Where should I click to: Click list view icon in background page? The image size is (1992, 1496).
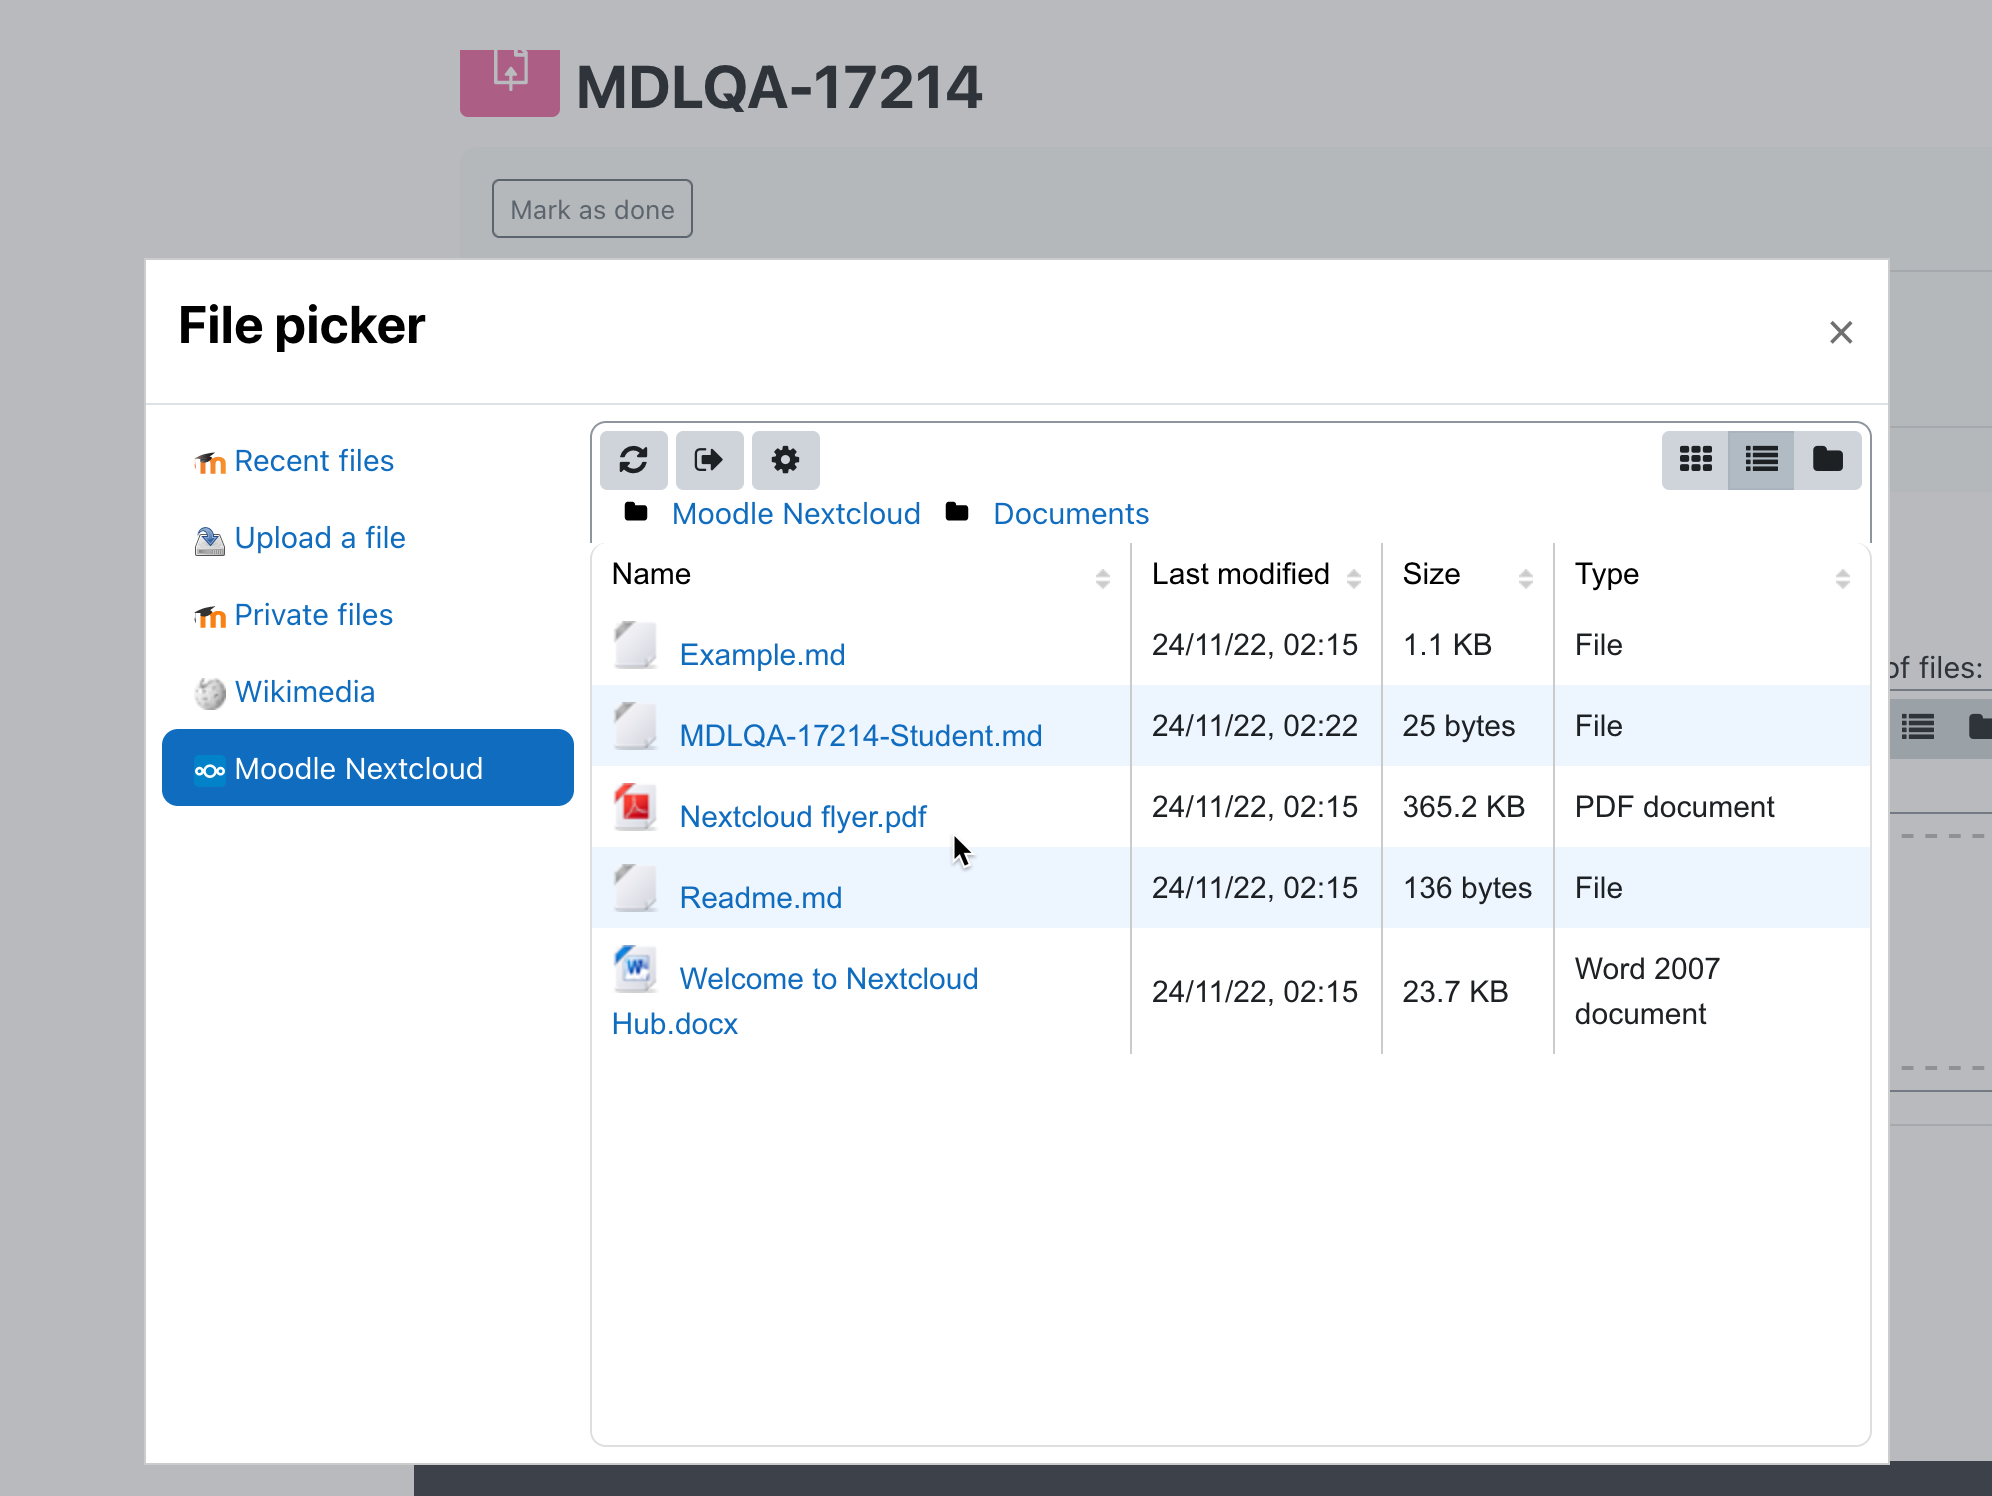tap(1917, 727)
